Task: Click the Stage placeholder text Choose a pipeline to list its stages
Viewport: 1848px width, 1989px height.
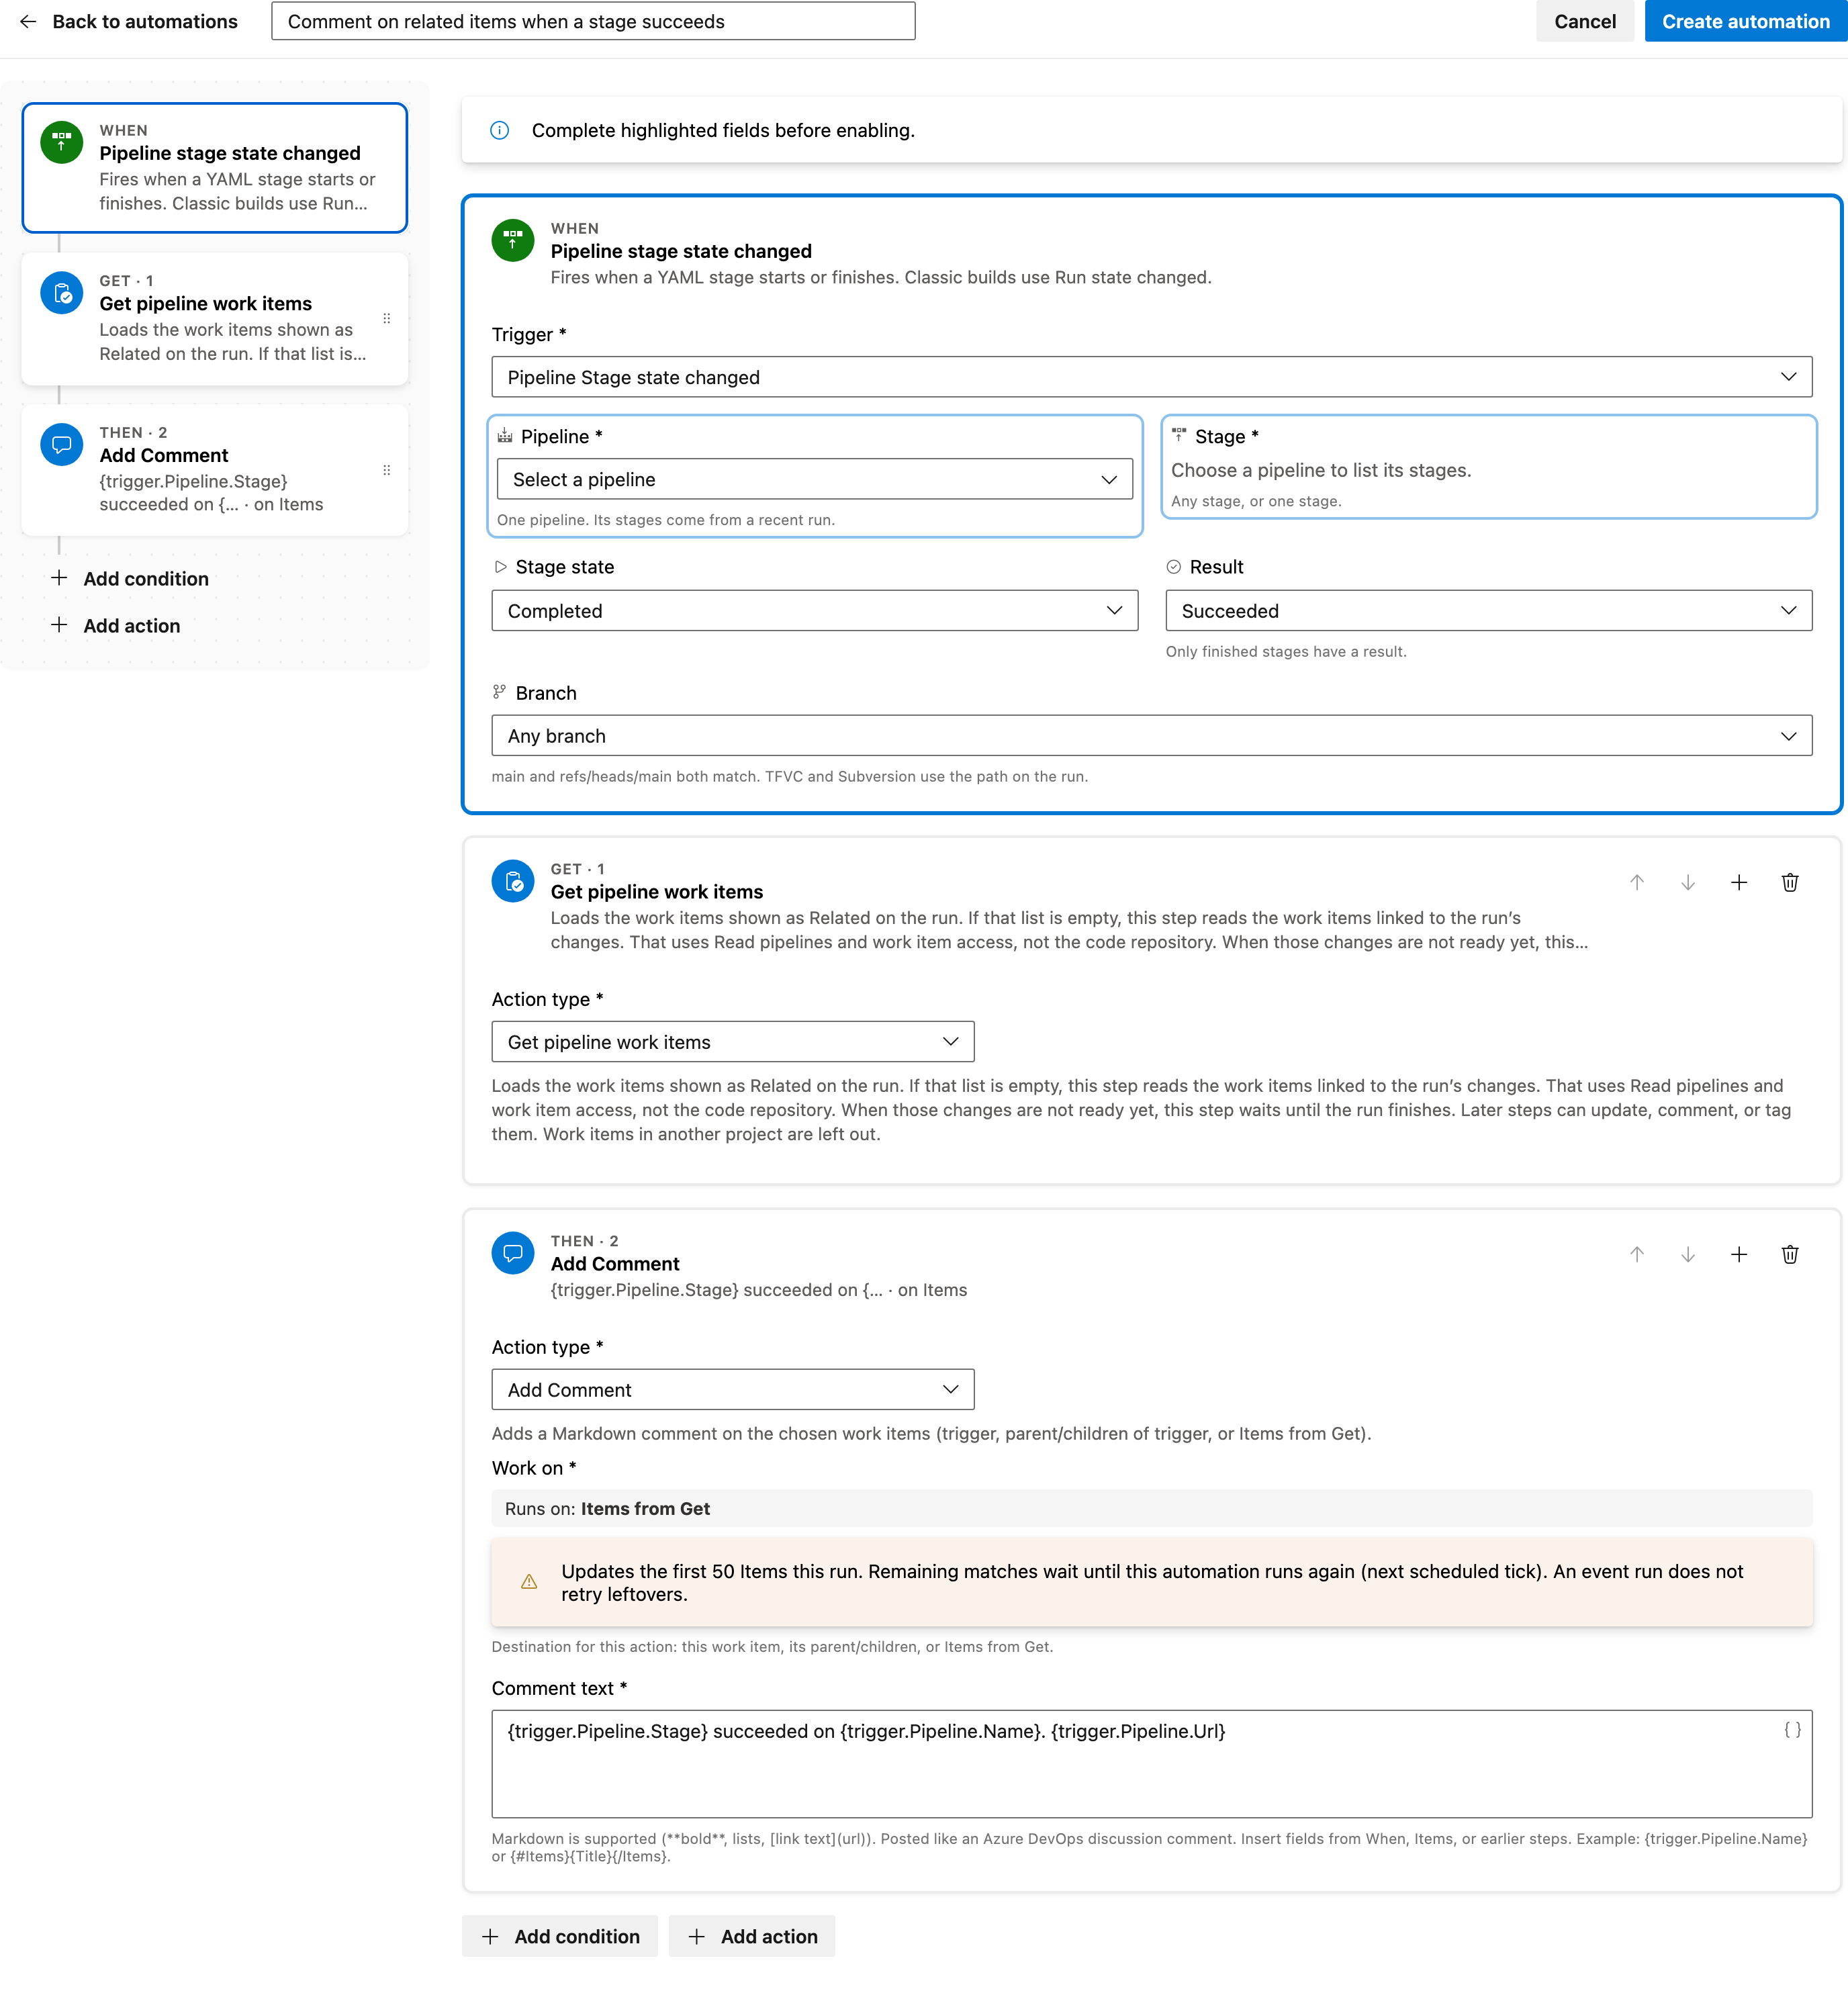Action: 1320,470
